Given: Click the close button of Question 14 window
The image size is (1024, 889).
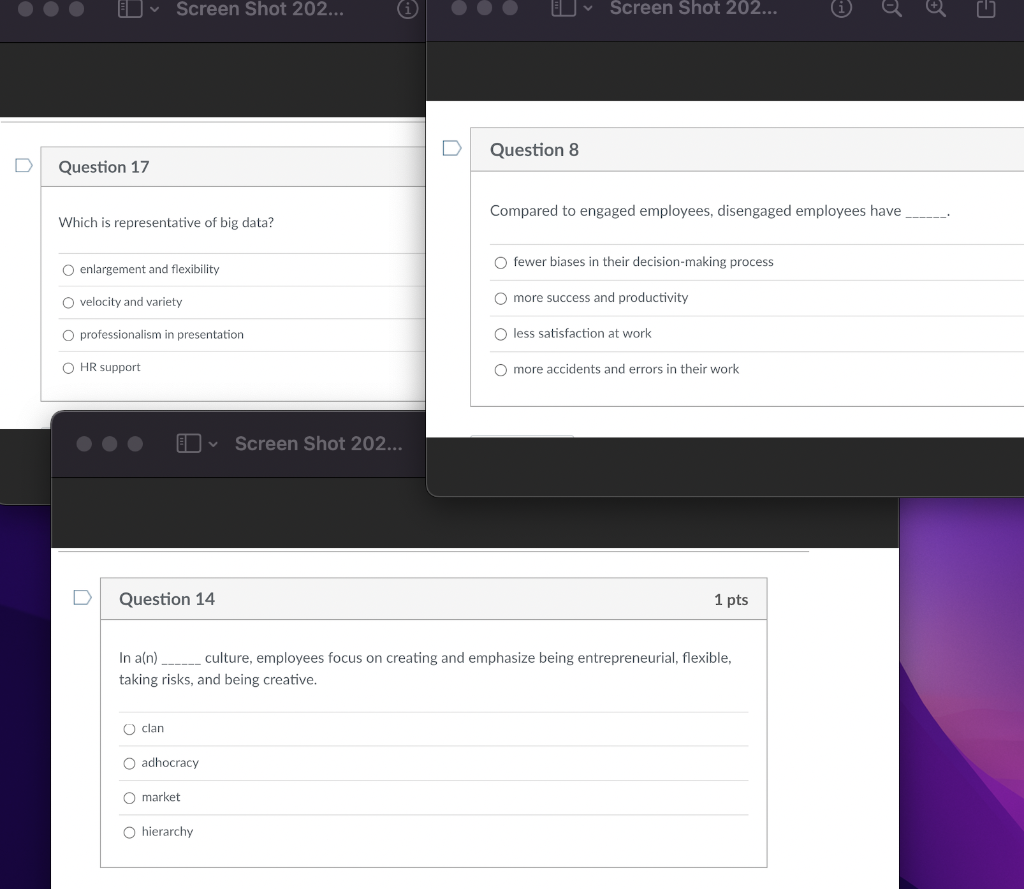Looking at the screenshot, I should click(84, 444).
